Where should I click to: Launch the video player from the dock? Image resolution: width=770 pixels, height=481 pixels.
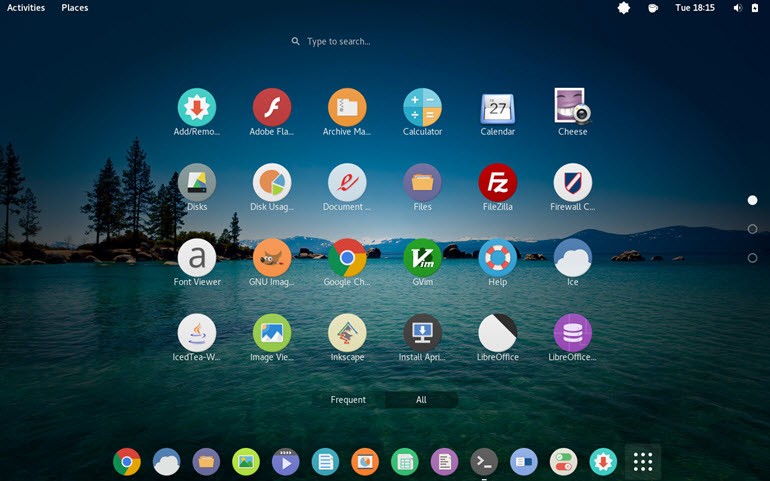[285, 462]
